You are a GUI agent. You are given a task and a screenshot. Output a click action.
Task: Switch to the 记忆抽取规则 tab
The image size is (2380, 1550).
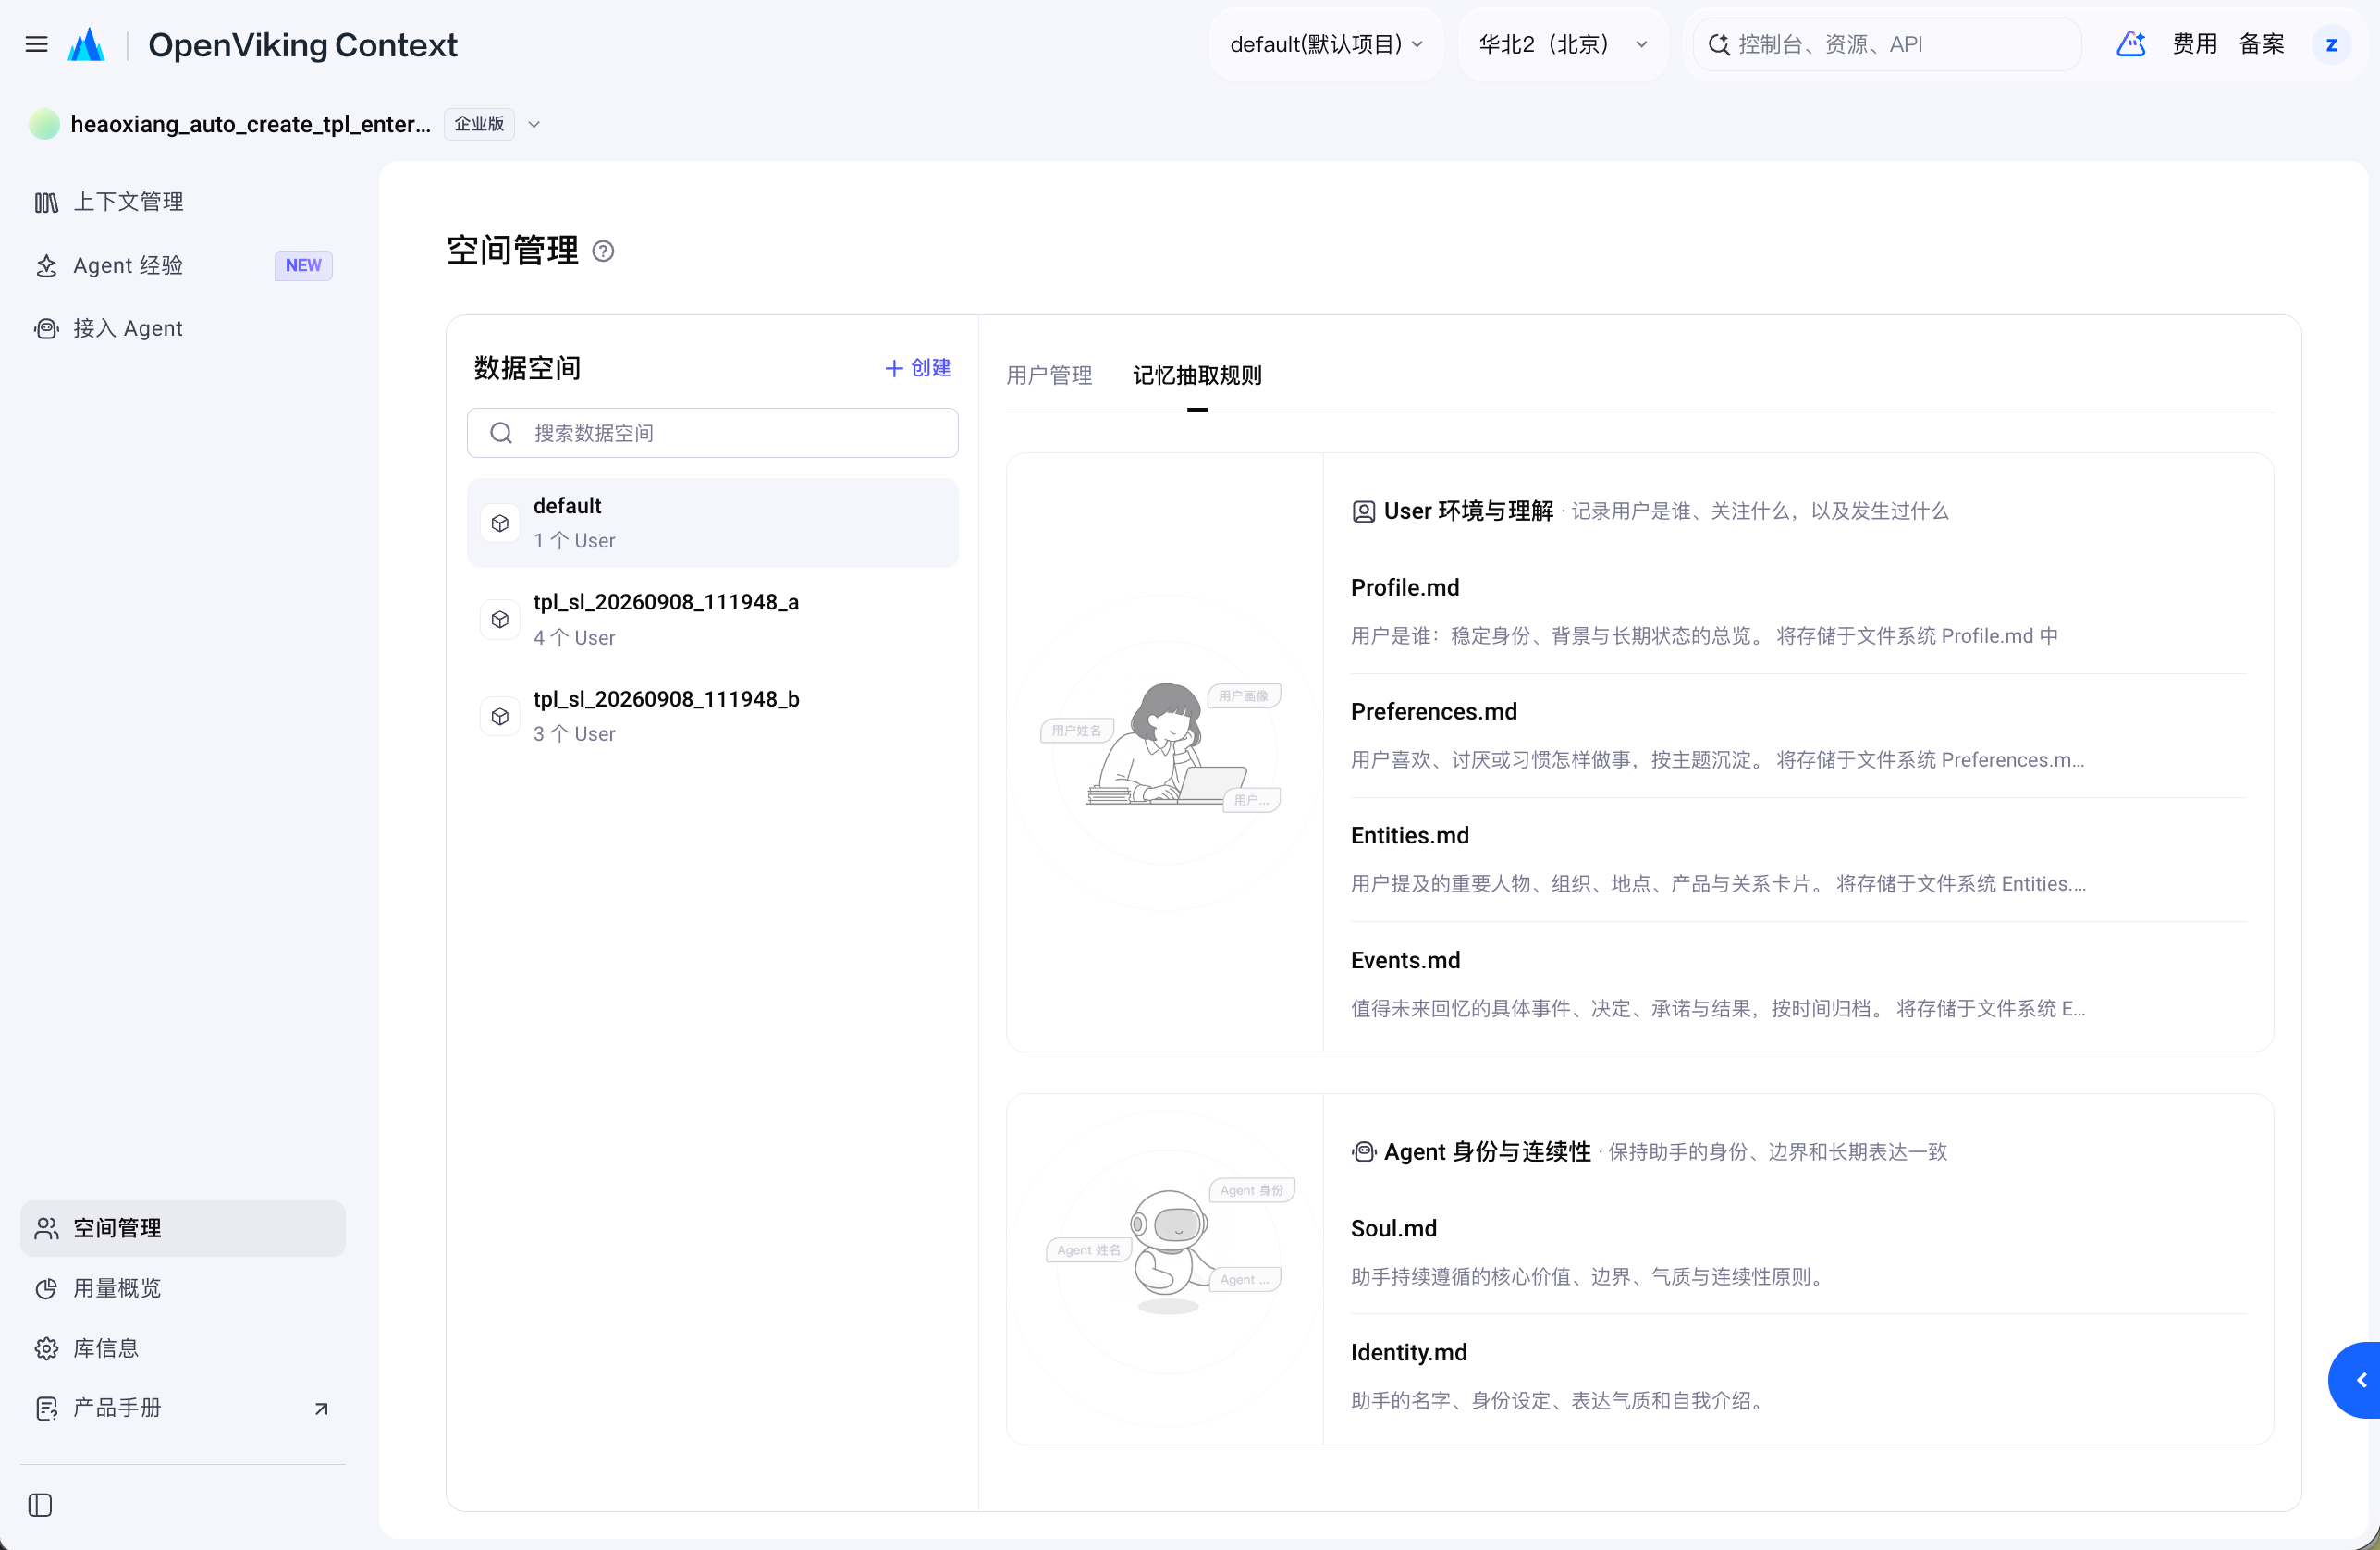(x=1197, y=375)
